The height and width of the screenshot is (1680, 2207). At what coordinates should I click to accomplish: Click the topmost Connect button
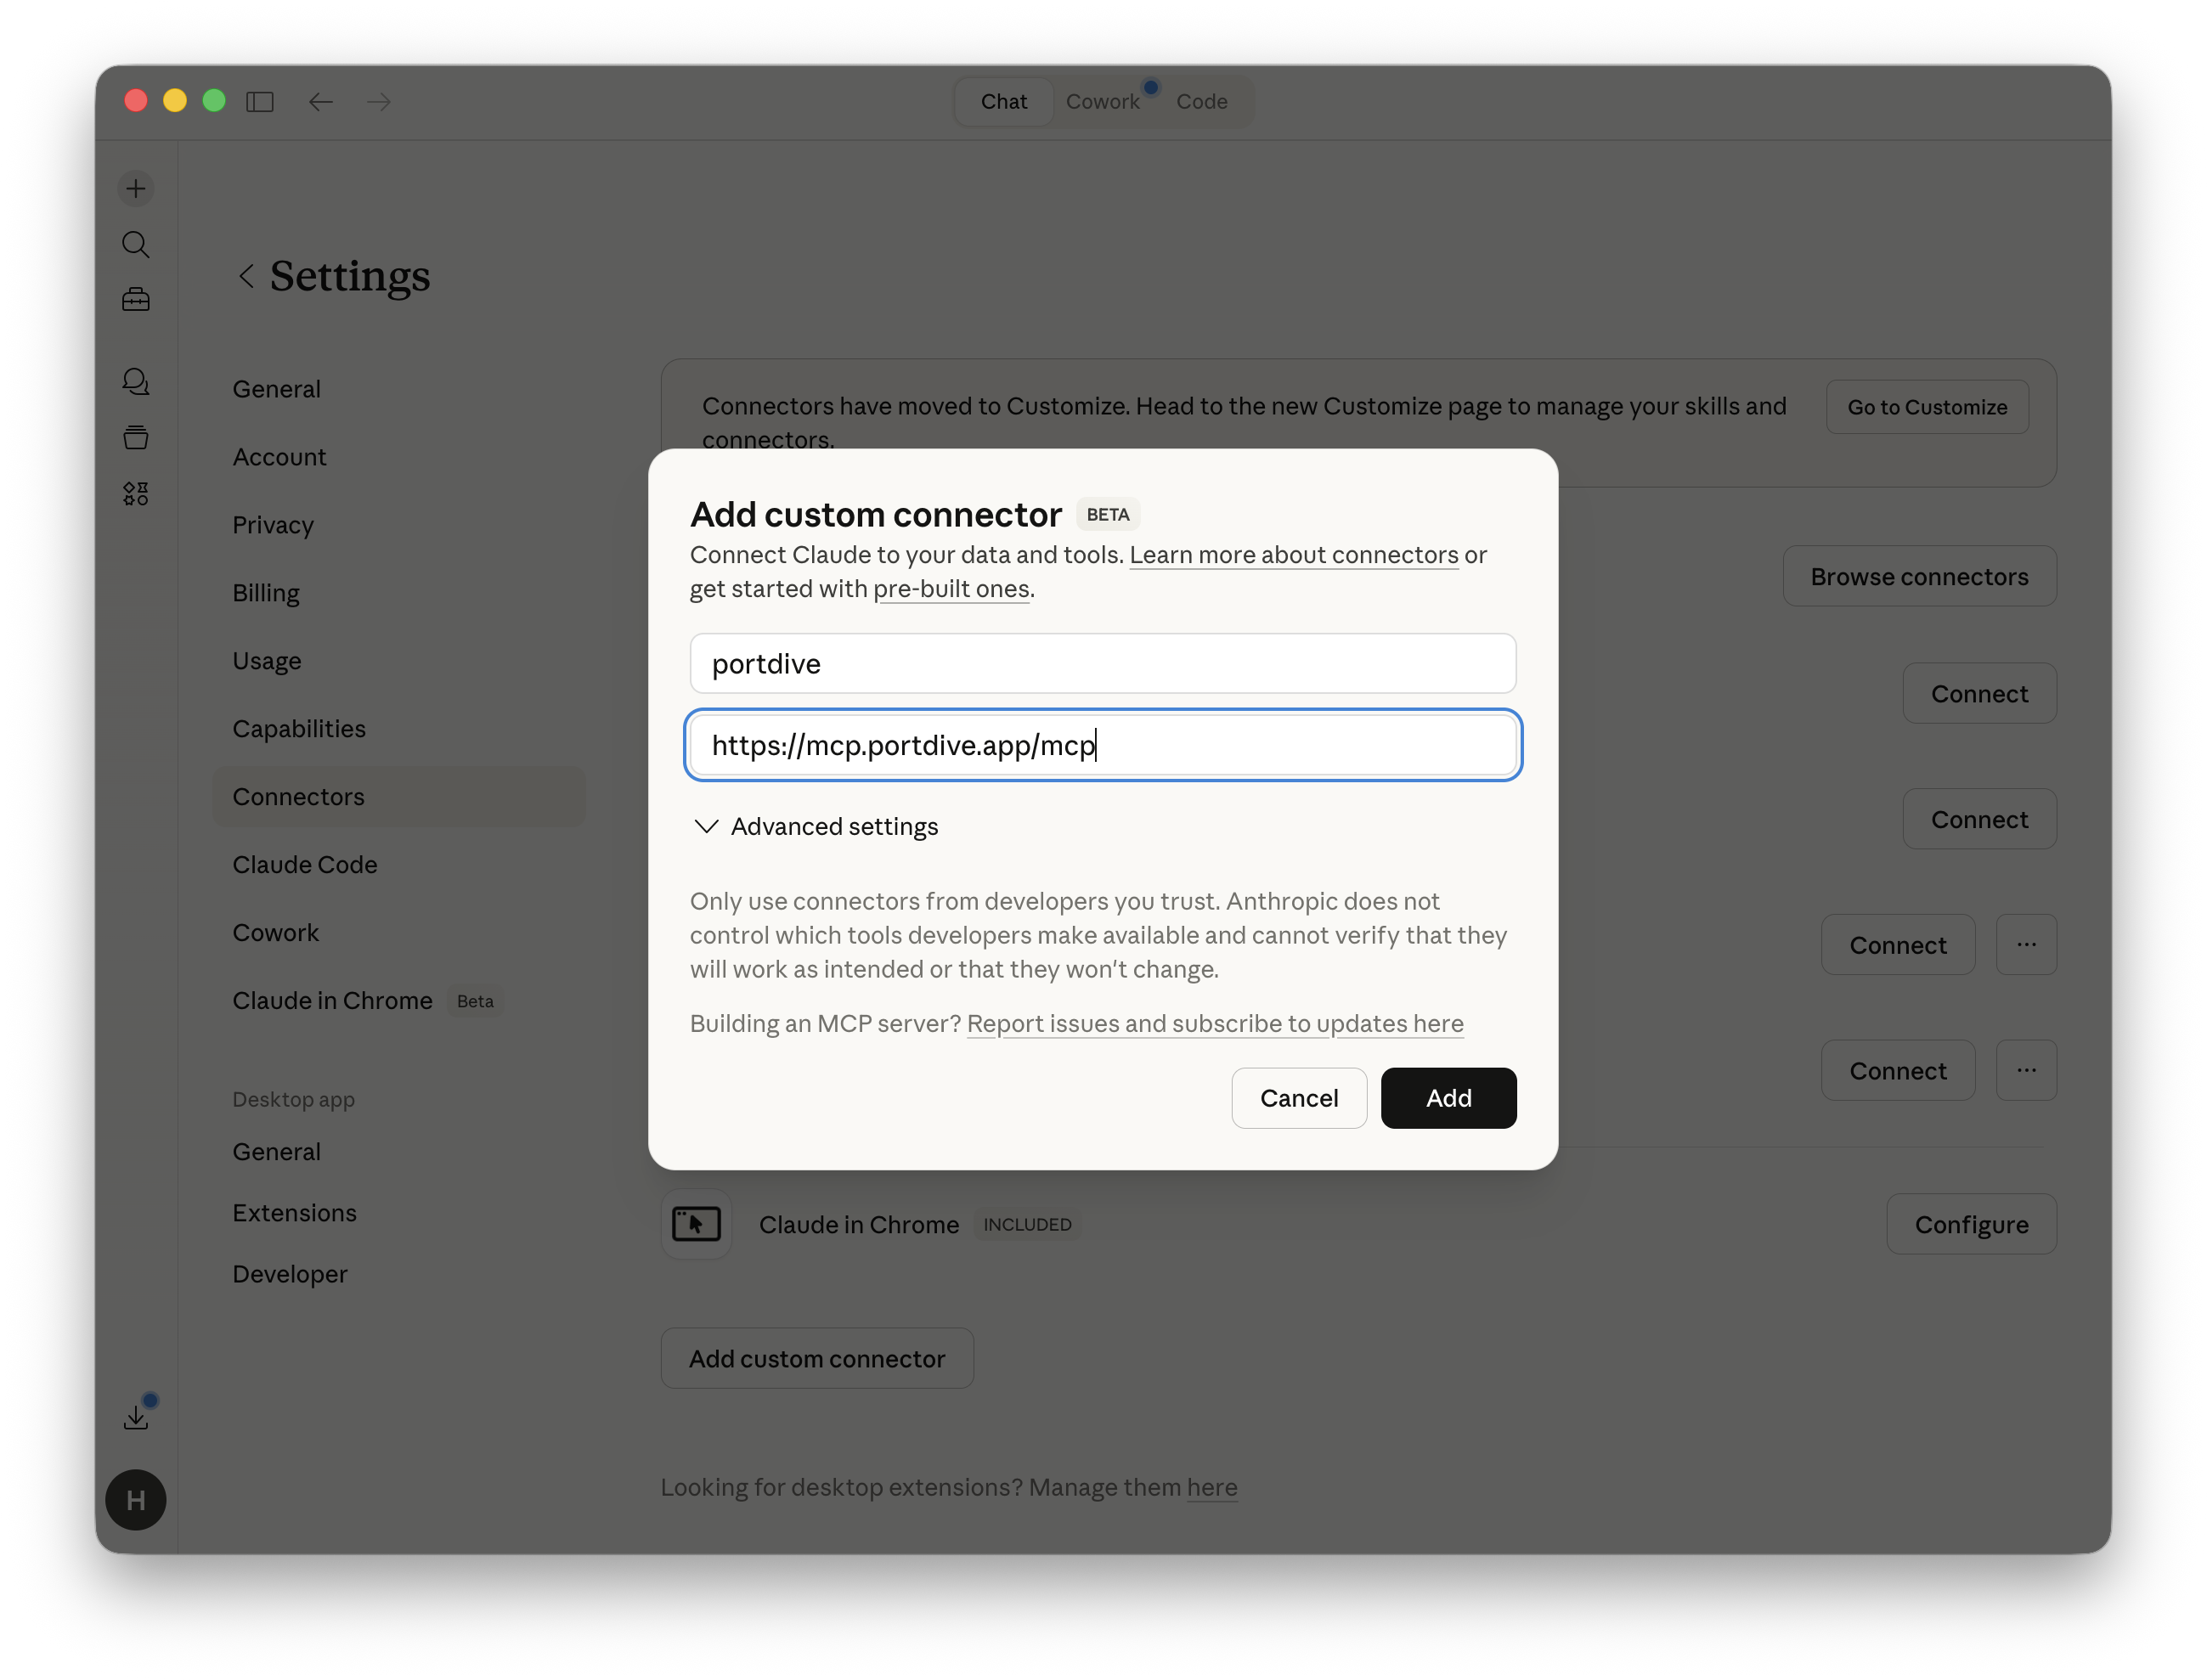click(x=1979, y=693)
